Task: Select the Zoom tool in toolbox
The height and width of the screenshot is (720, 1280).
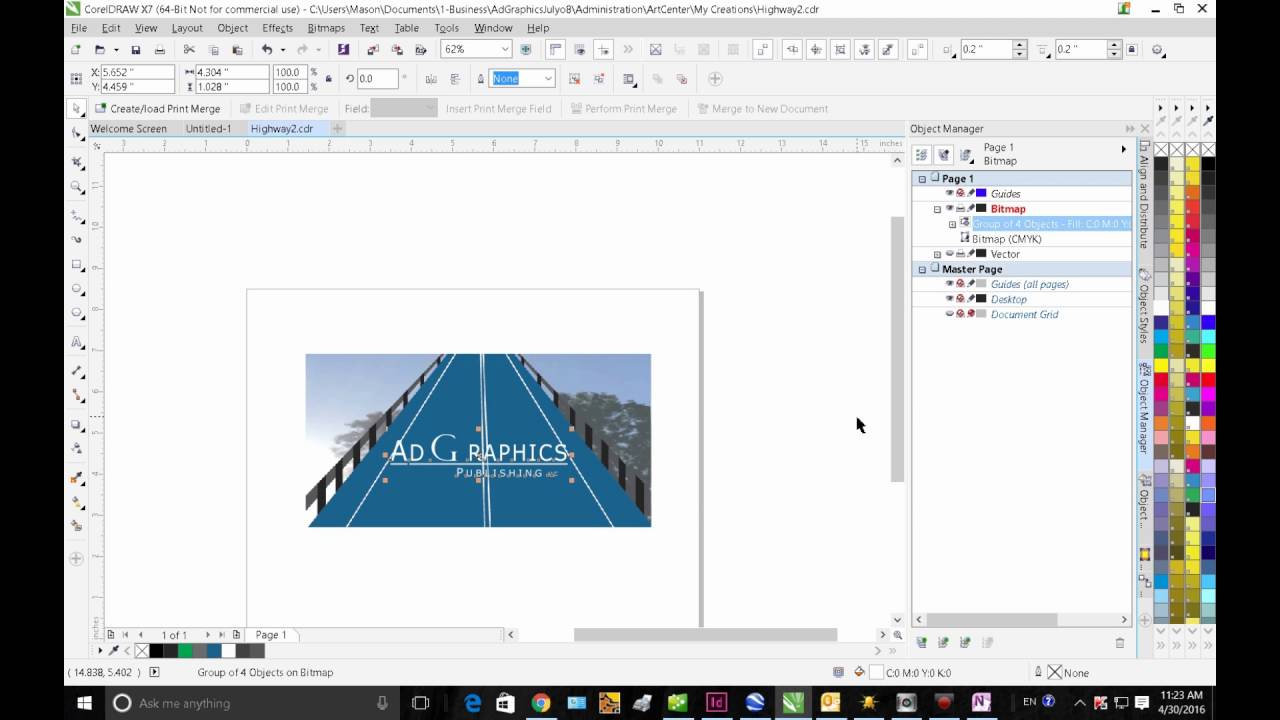Action: [x=77, y=187]
